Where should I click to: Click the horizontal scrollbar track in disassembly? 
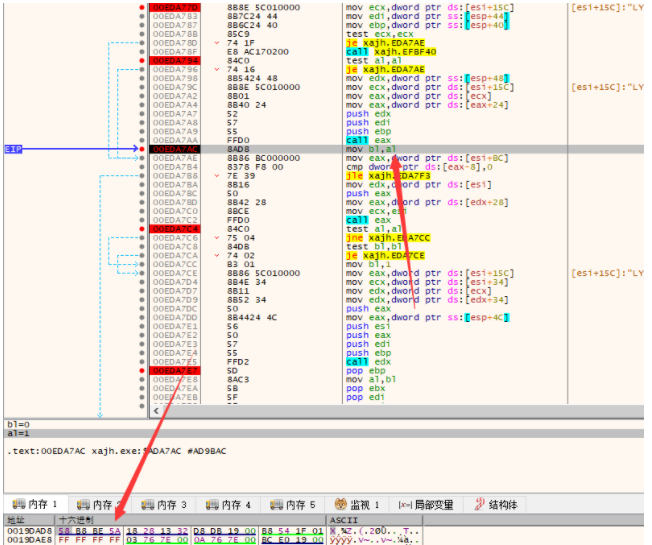[403, 411]
